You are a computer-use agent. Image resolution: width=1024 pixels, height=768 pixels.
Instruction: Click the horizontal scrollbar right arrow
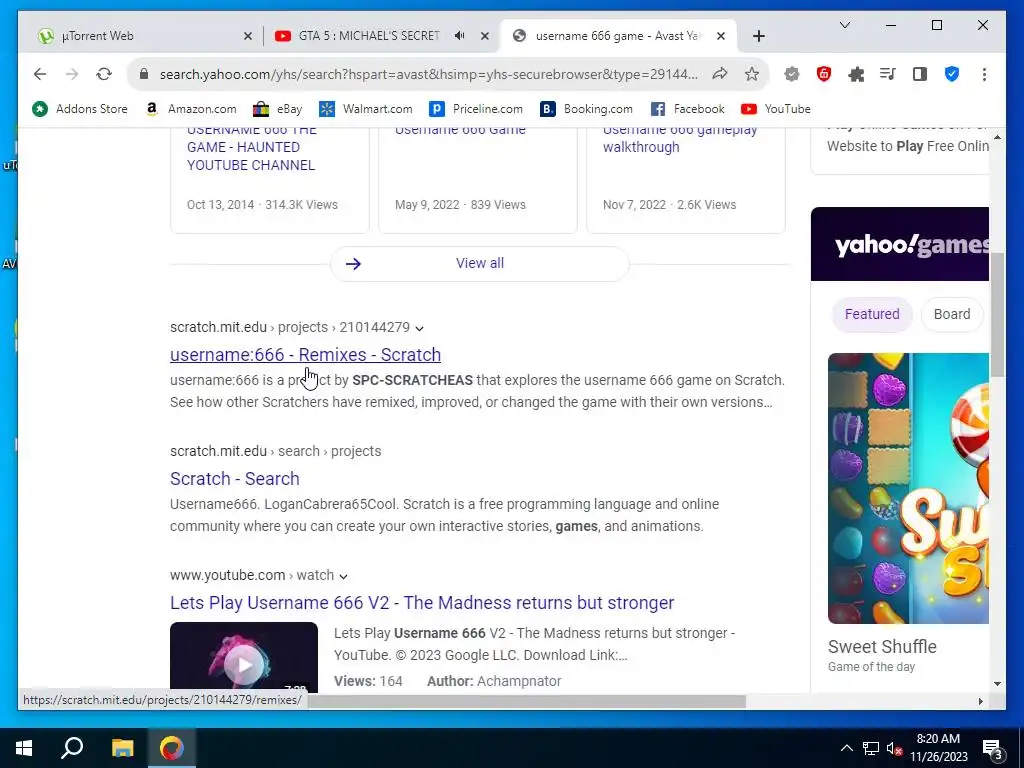click(x=980, y=701)
